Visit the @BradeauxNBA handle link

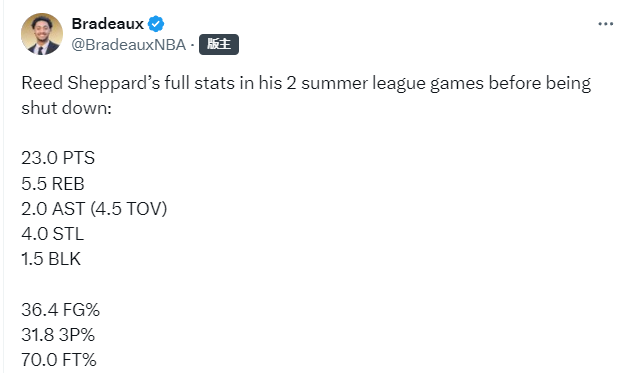[x=129, y=45]
